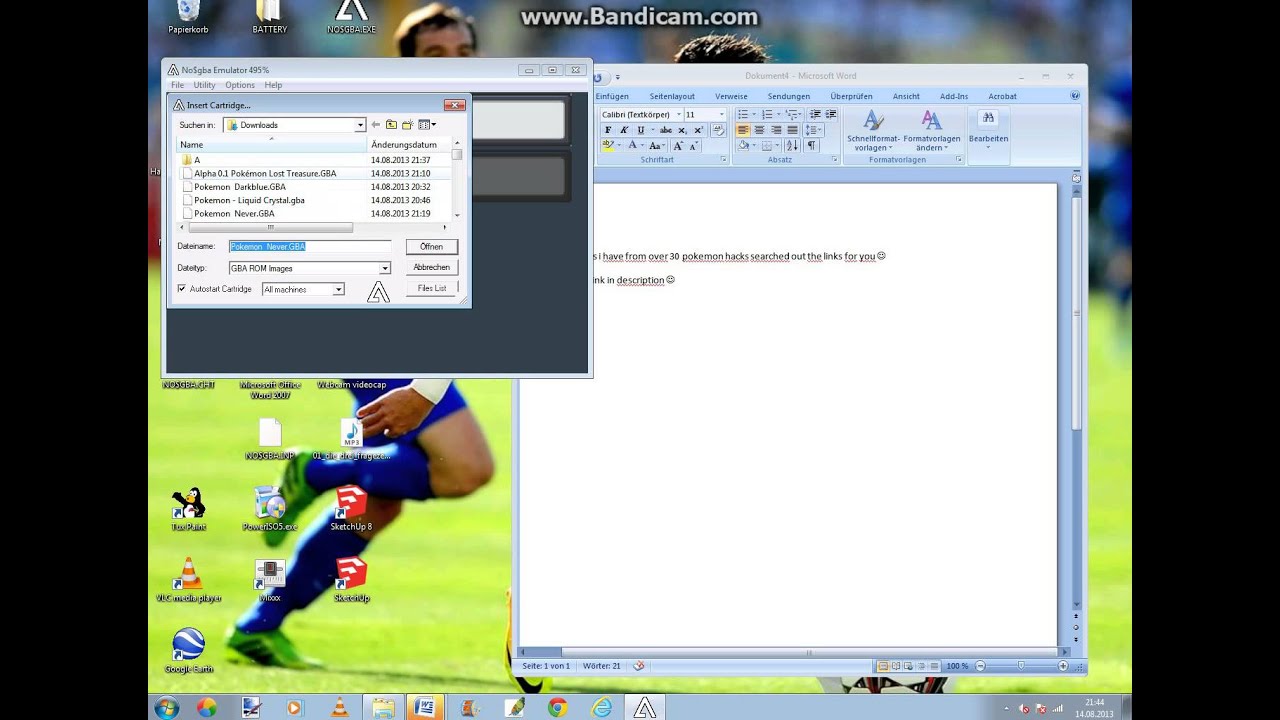Sort text with the A-Z sort icon

pyautogui.click(x=793, y=145)
